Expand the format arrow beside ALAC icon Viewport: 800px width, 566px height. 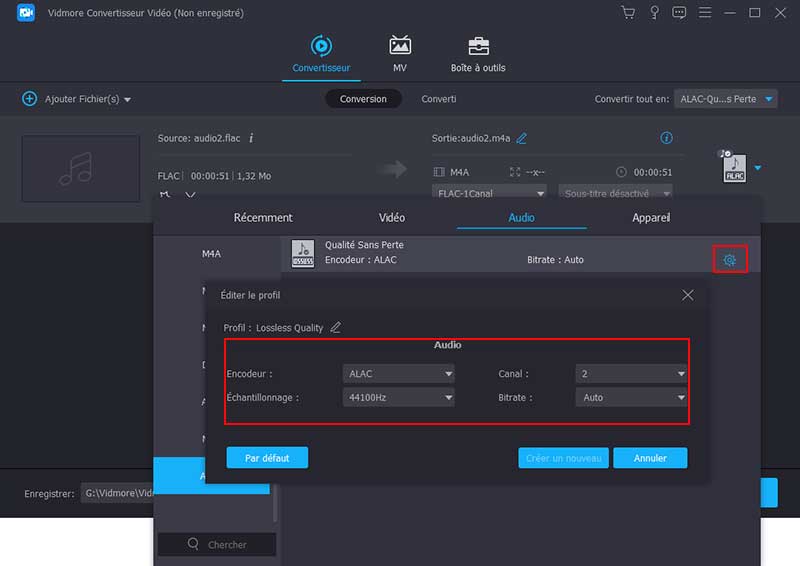point(758,168)
